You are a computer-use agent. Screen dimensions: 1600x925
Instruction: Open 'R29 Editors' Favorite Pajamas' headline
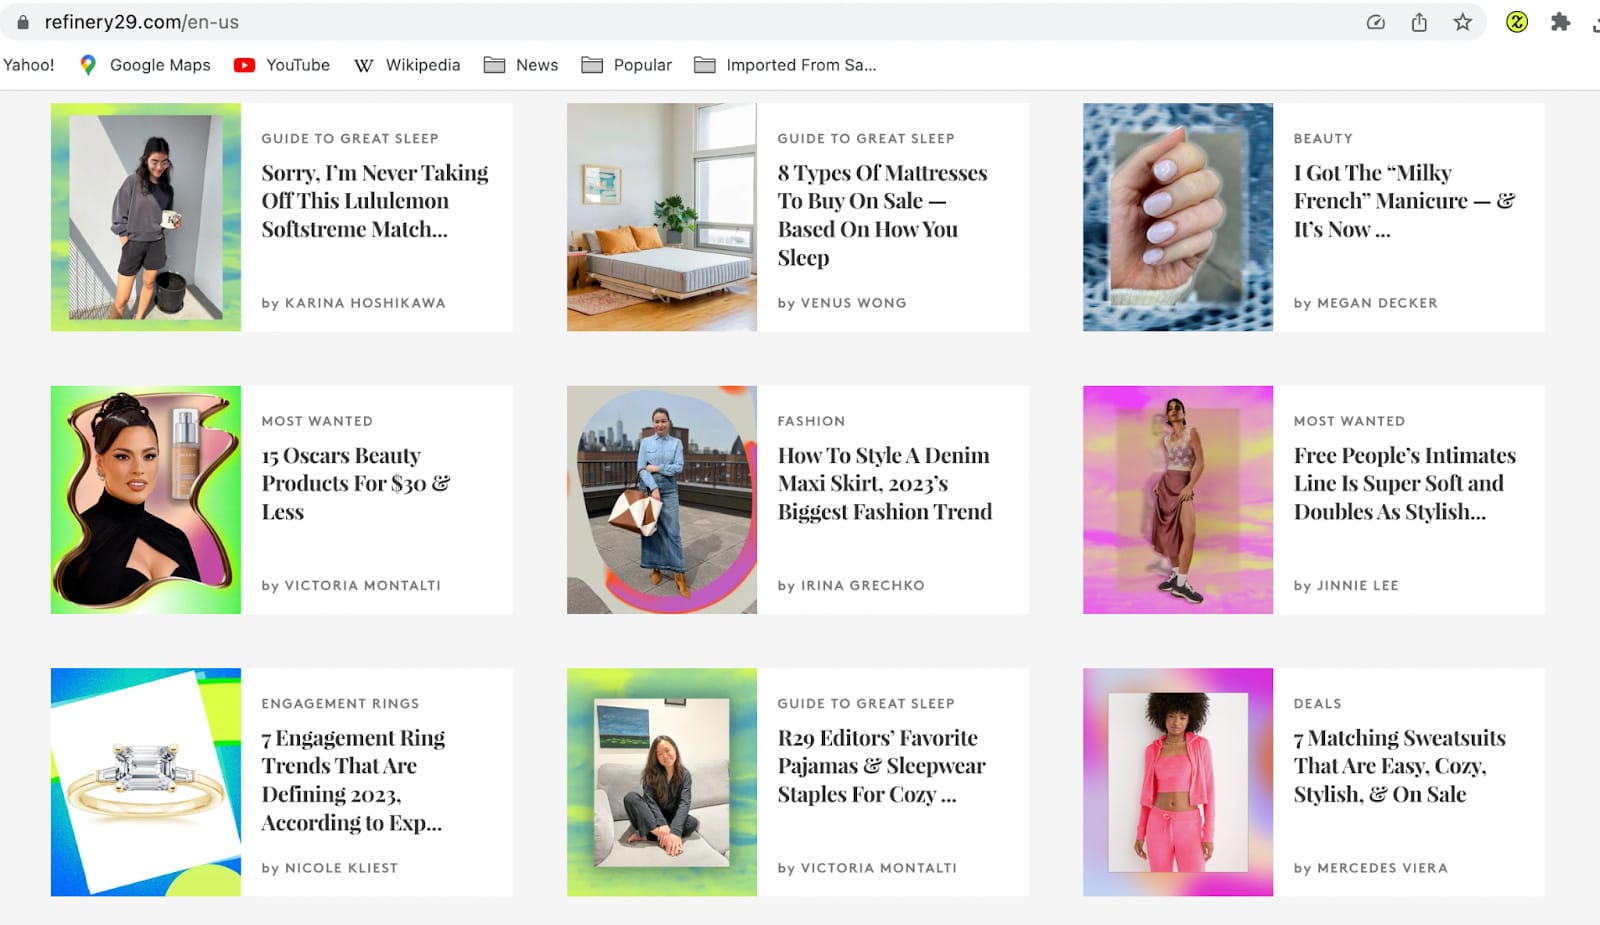click(x=881, y=766)
